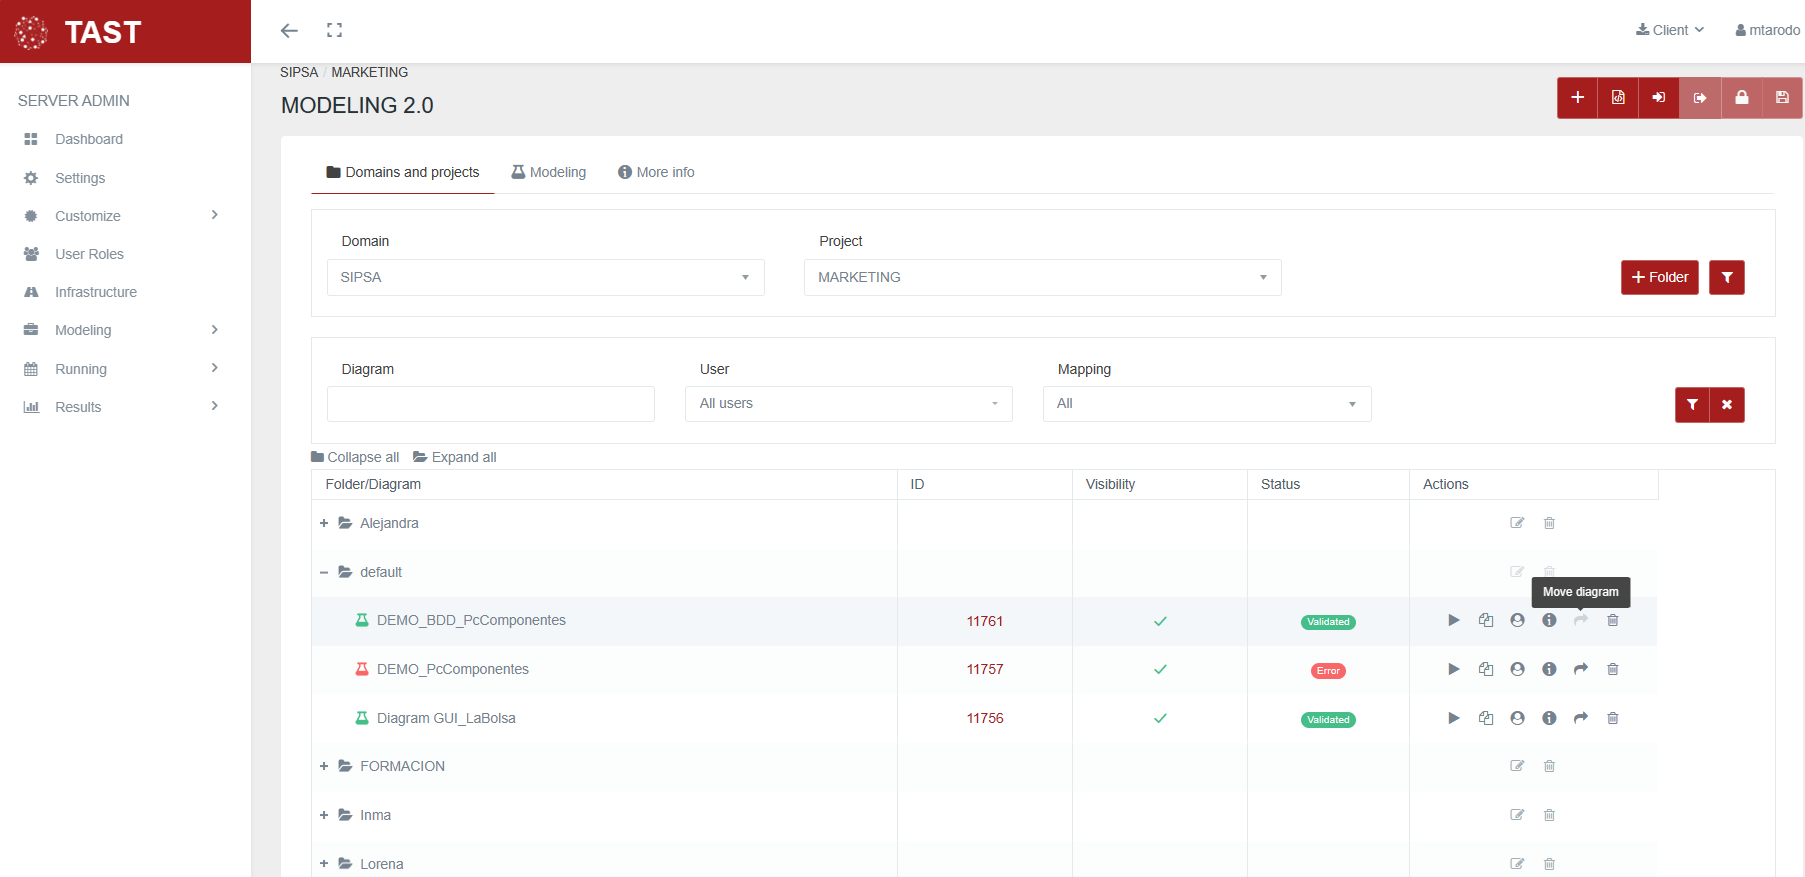Click the + Folder button
Image resolution: width=1805 pixels, height=877 pixels.
(x=1659, y=277)
